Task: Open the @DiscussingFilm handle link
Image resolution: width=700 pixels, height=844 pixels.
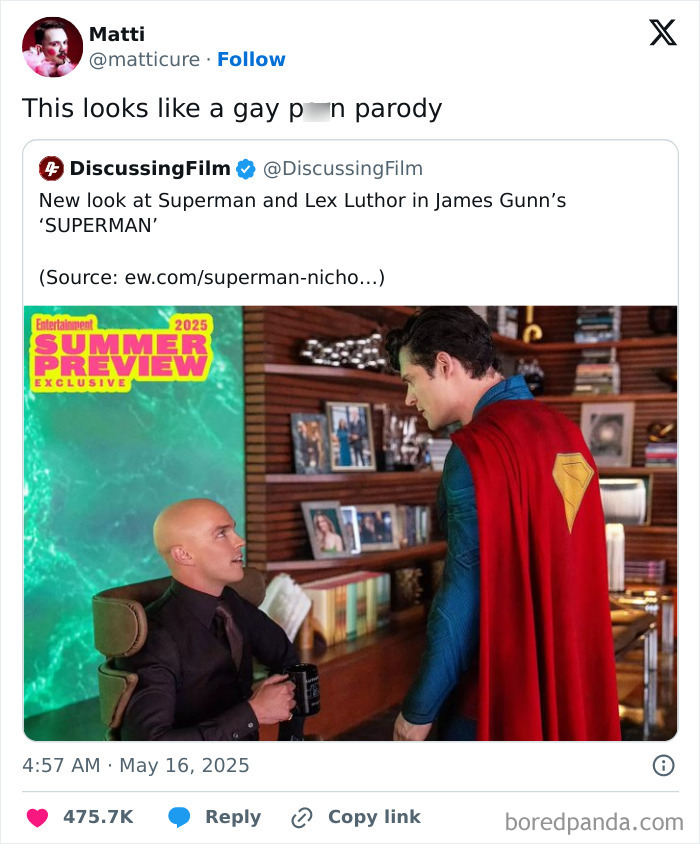Action: point(342,168)
